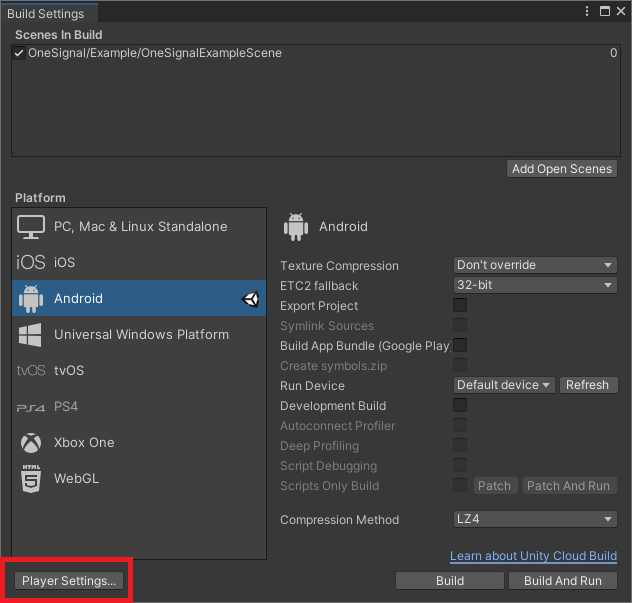Image resolution: width=632 pixels, height=603 pixels.
Task: Open the Texture Compression dropdown
Action: click(x=535, y=265)
